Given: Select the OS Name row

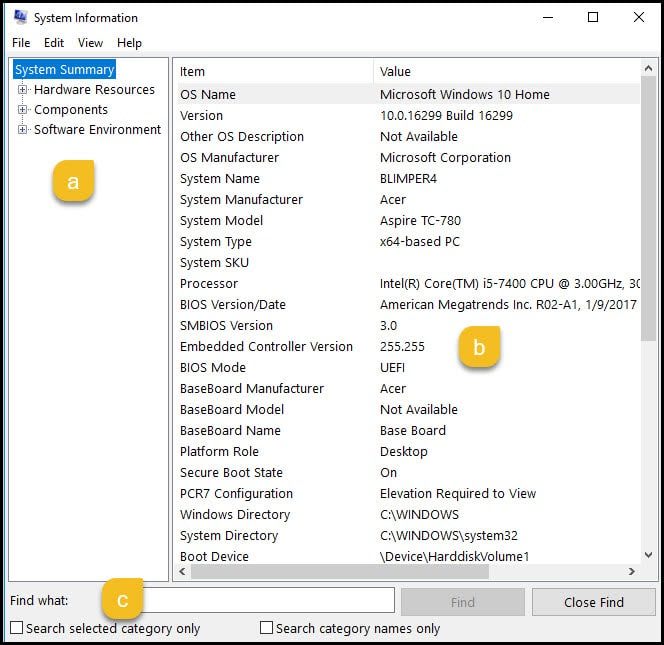Looking at the screenshot, I should tap(407, 94).
